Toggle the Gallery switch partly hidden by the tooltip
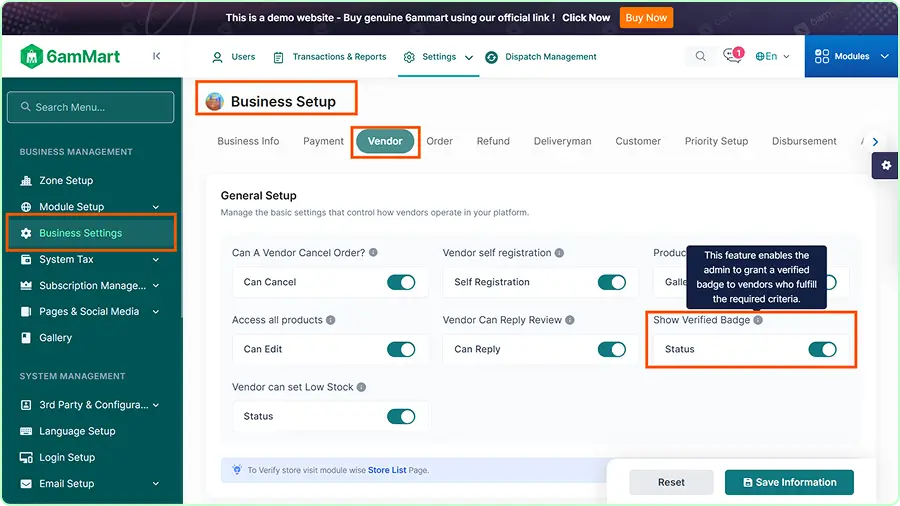Viewport: 900px width, 506px height. click(831, 282)
